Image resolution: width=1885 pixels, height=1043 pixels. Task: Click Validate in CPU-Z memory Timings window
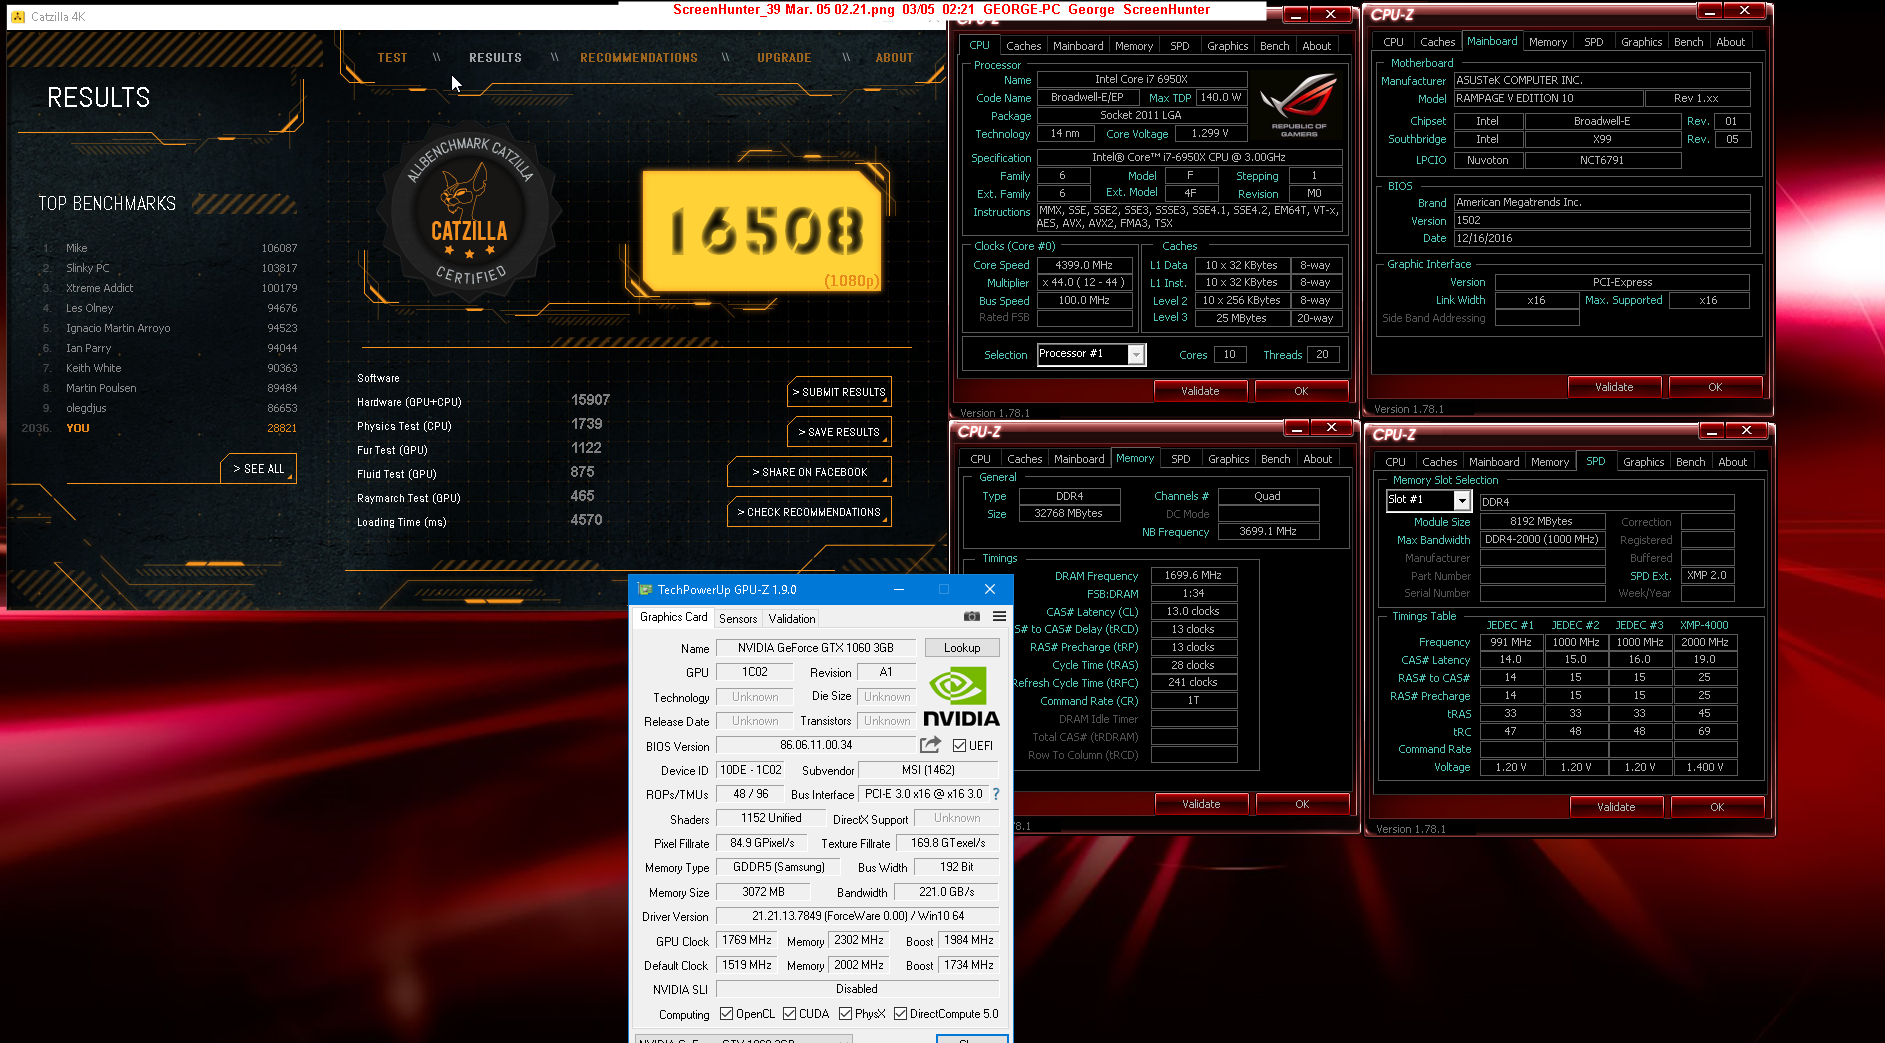[x=1201, y=804]
